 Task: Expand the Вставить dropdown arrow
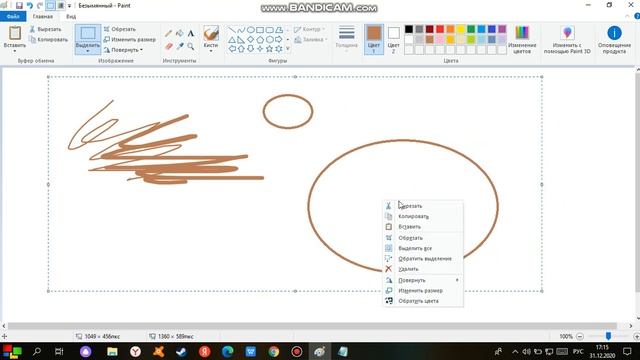pos(15,51)
